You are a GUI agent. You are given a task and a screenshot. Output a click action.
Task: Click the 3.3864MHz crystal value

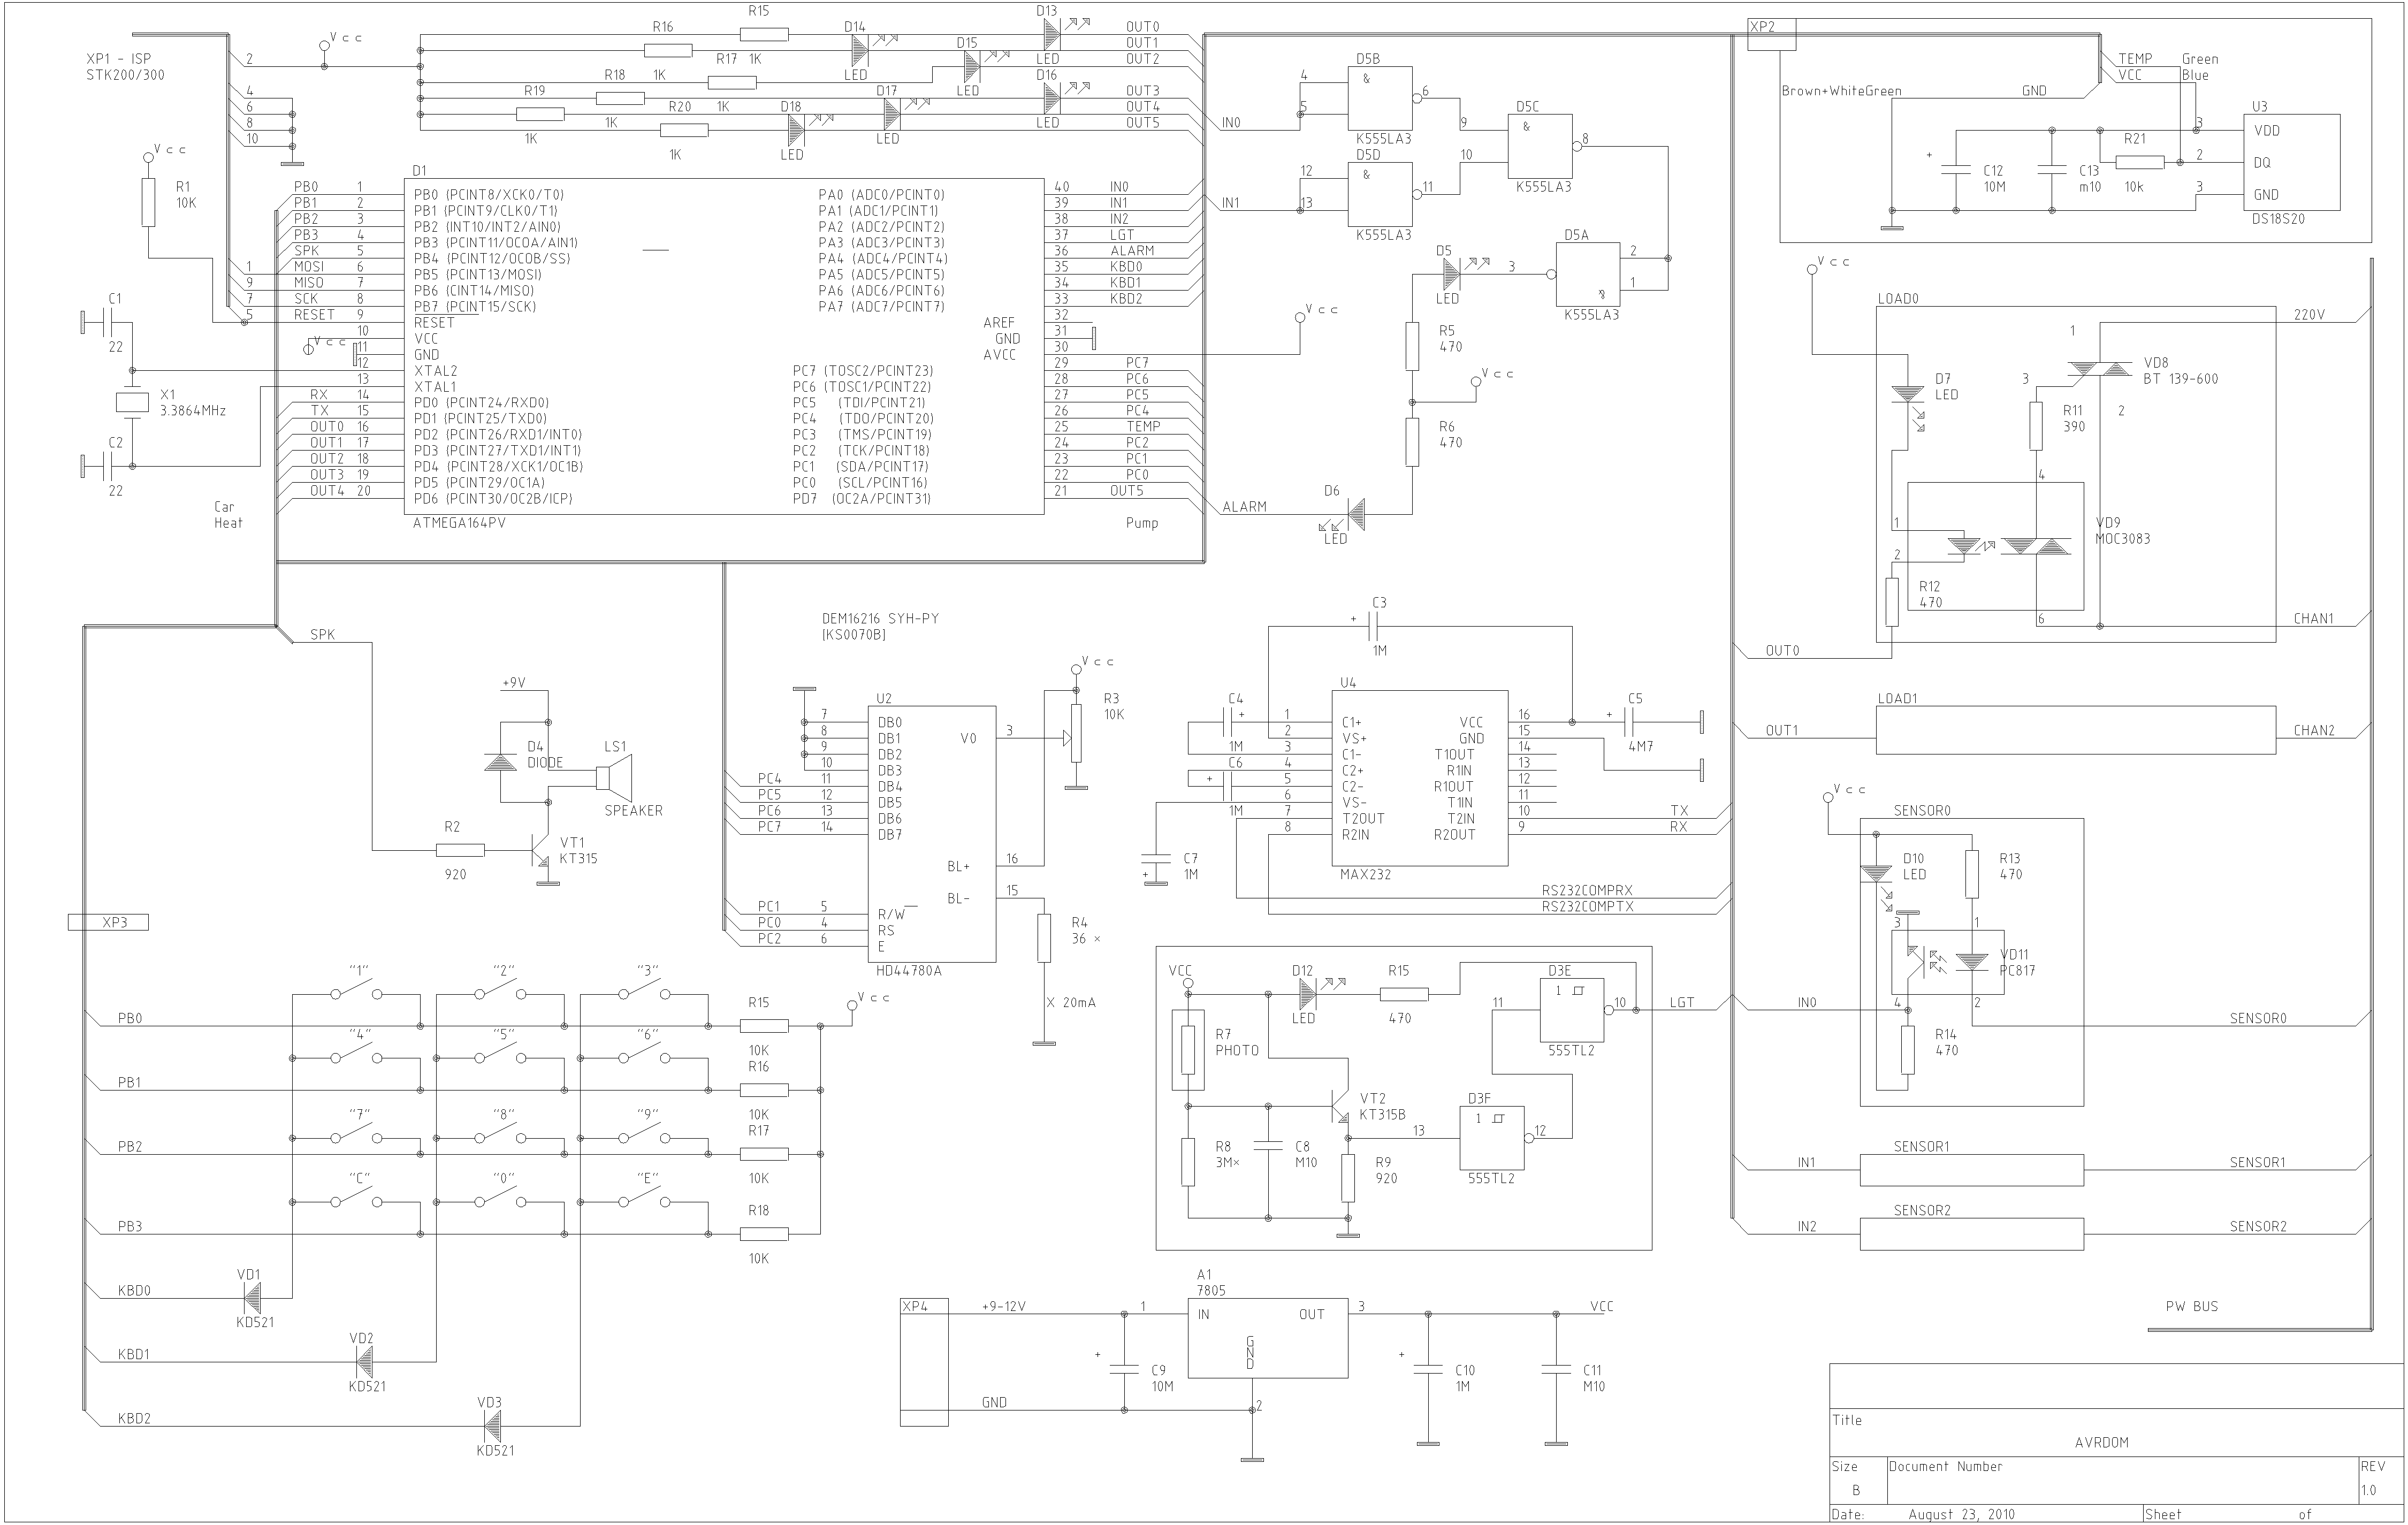point(193,410)
